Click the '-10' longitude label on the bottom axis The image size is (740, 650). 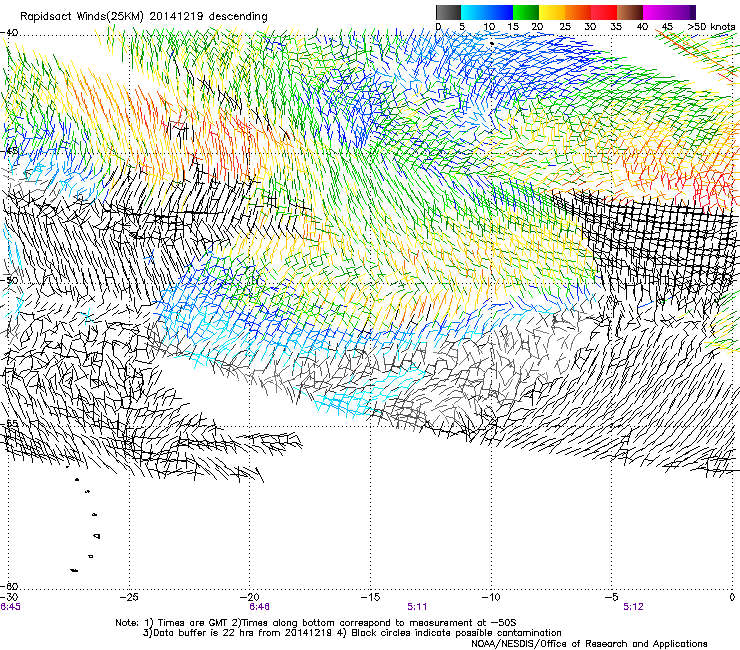(491, 598)
